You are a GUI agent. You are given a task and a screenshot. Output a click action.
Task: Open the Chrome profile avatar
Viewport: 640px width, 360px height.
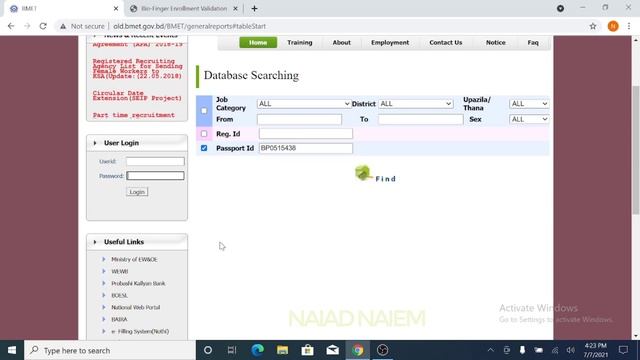coord(613,26)
